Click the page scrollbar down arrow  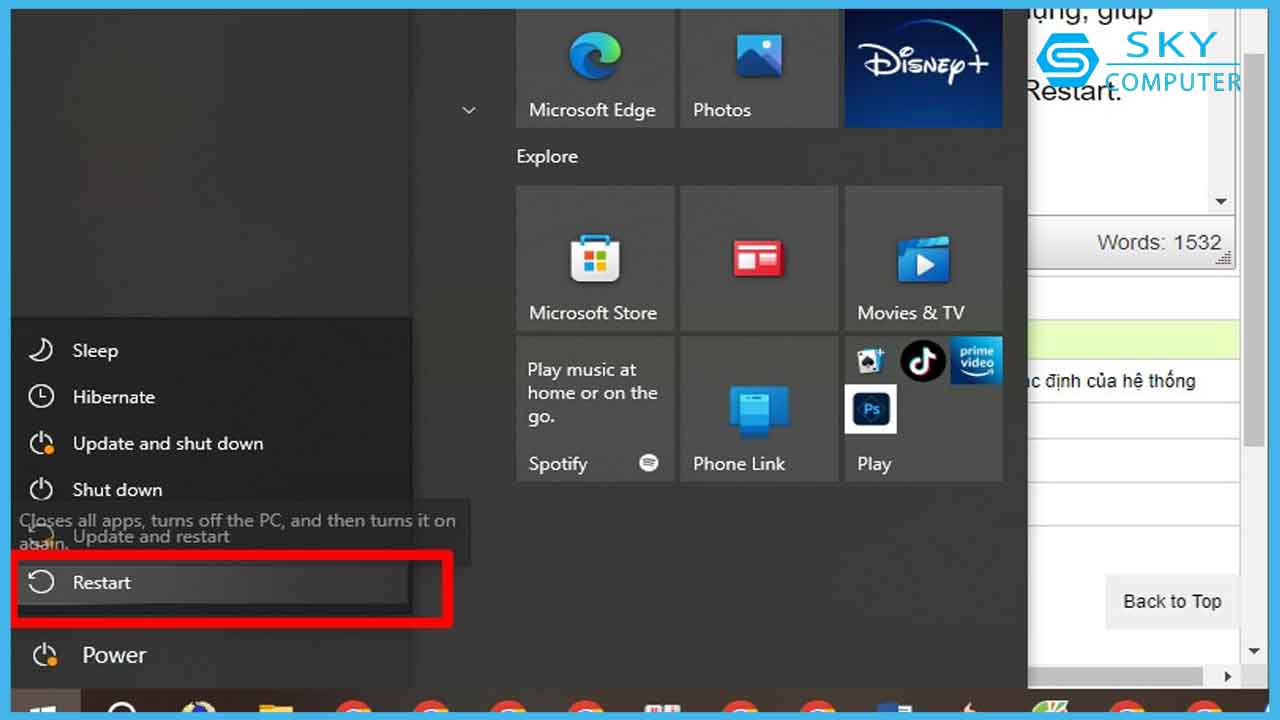pyautogui.click(x=1254, y=652)
